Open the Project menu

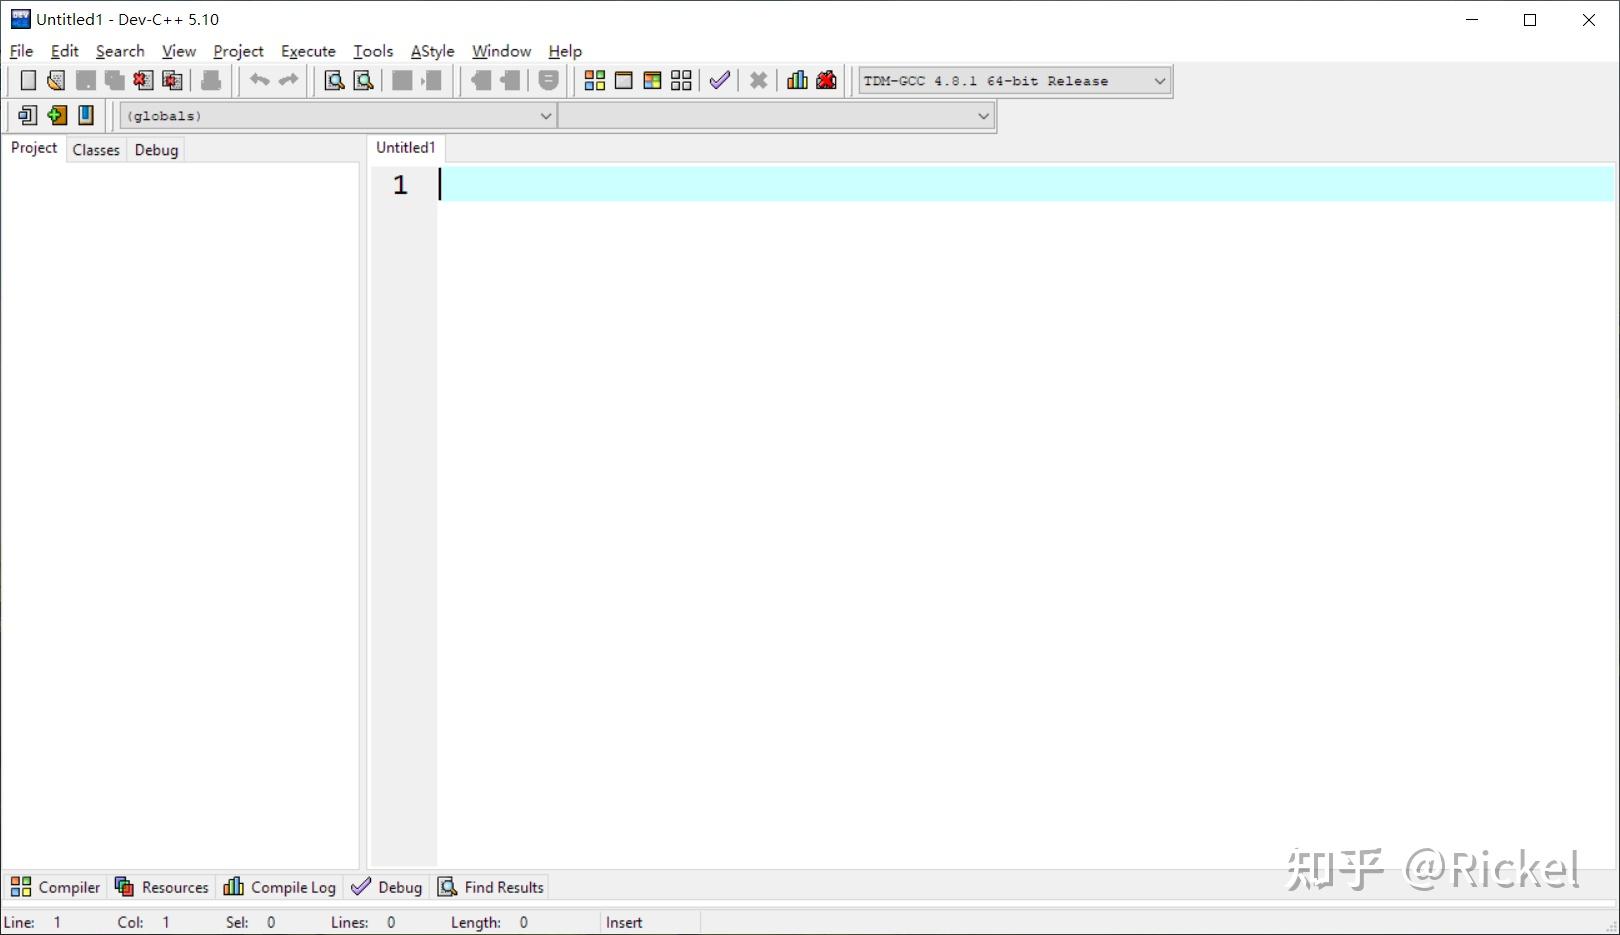point(238,51)
